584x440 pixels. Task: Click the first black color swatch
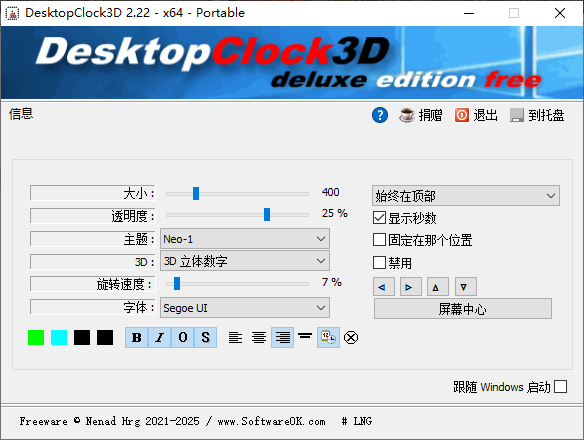(x=82, y=338)
